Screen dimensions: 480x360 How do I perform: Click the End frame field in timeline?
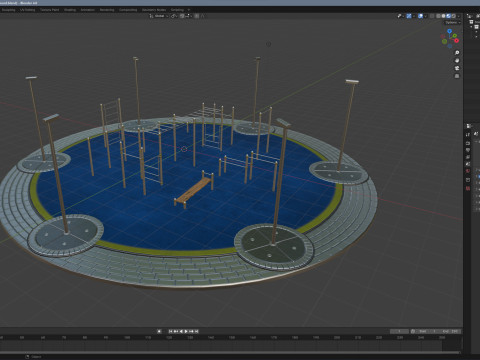click(450, 331)
